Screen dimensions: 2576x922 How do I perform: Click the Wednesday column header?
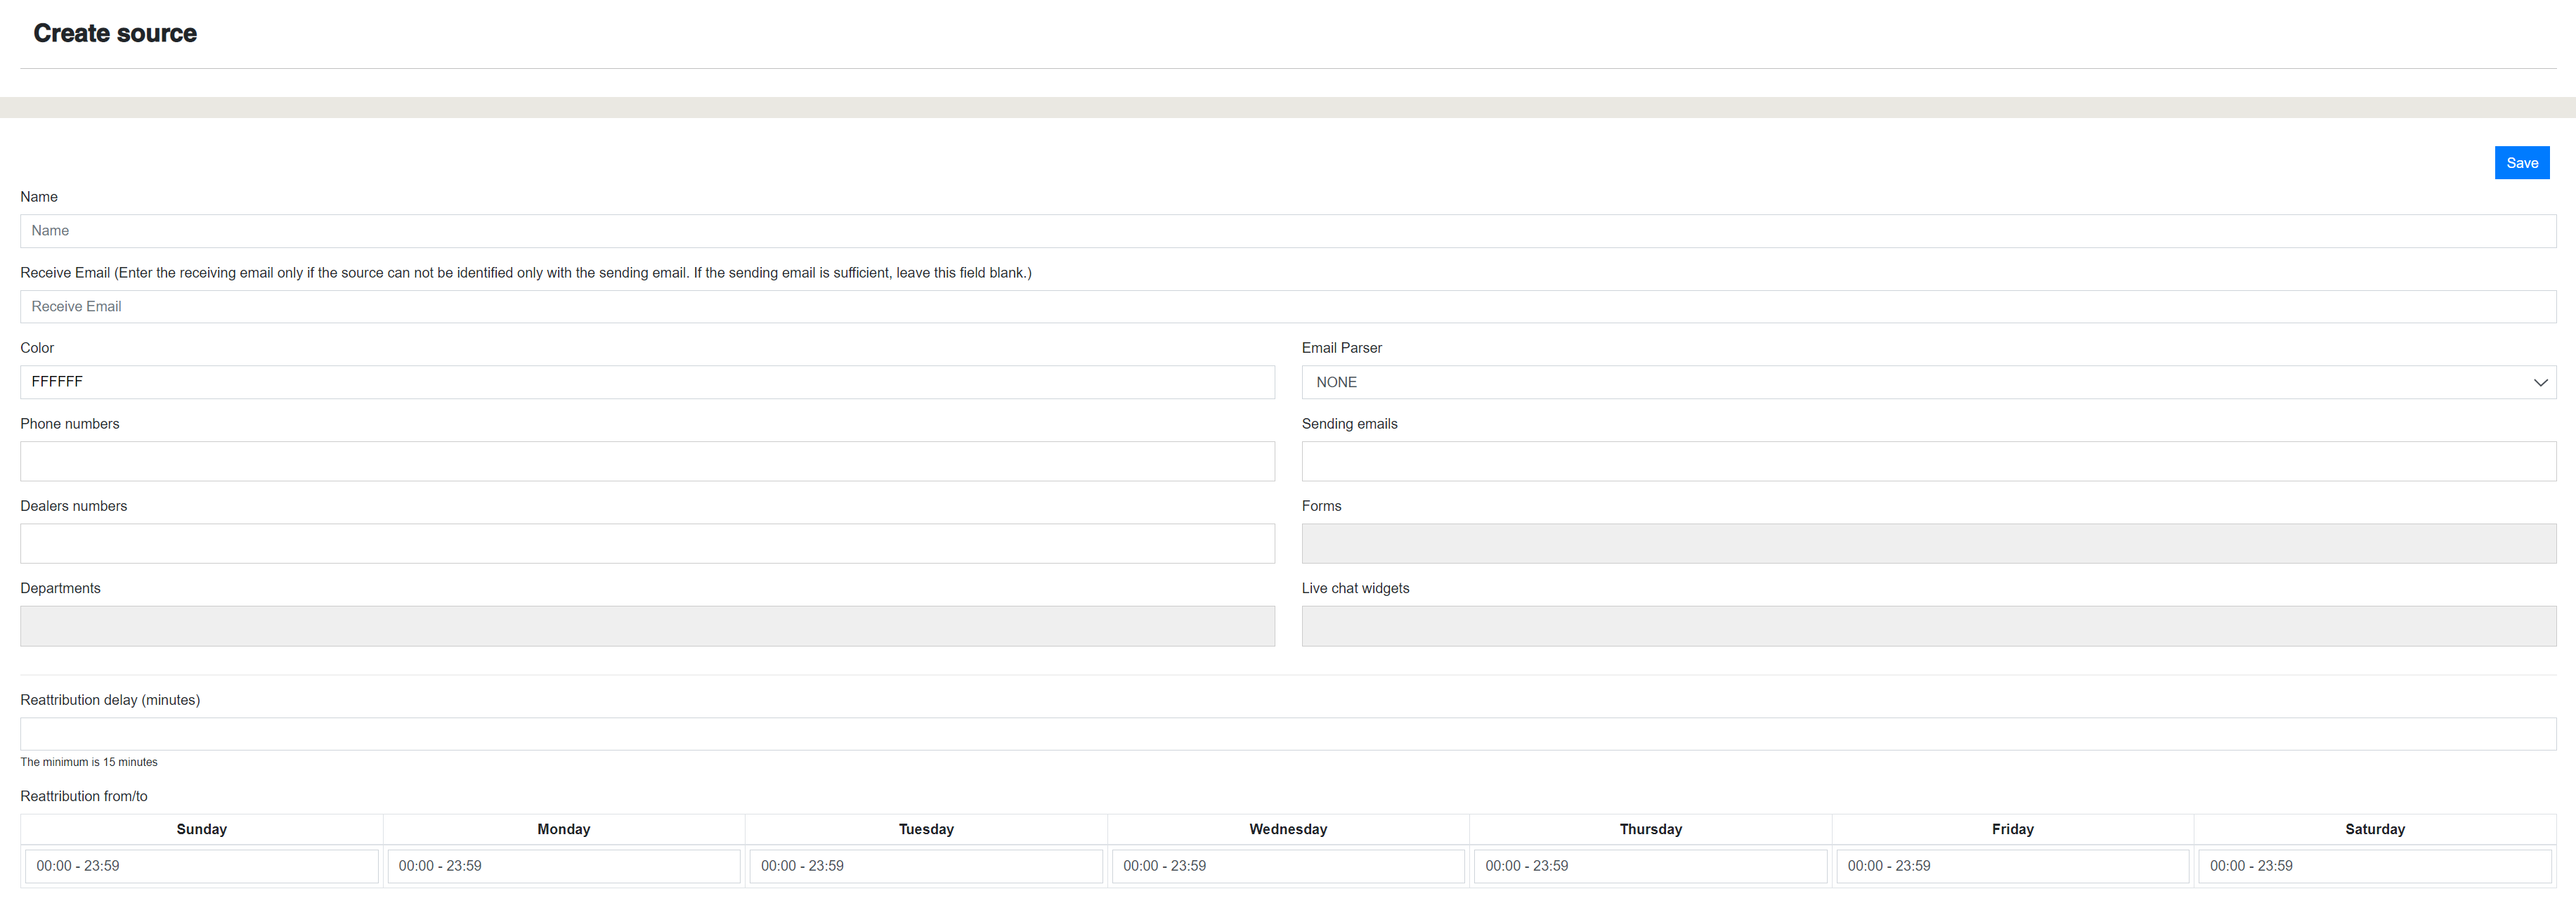tap(1288, 829)
